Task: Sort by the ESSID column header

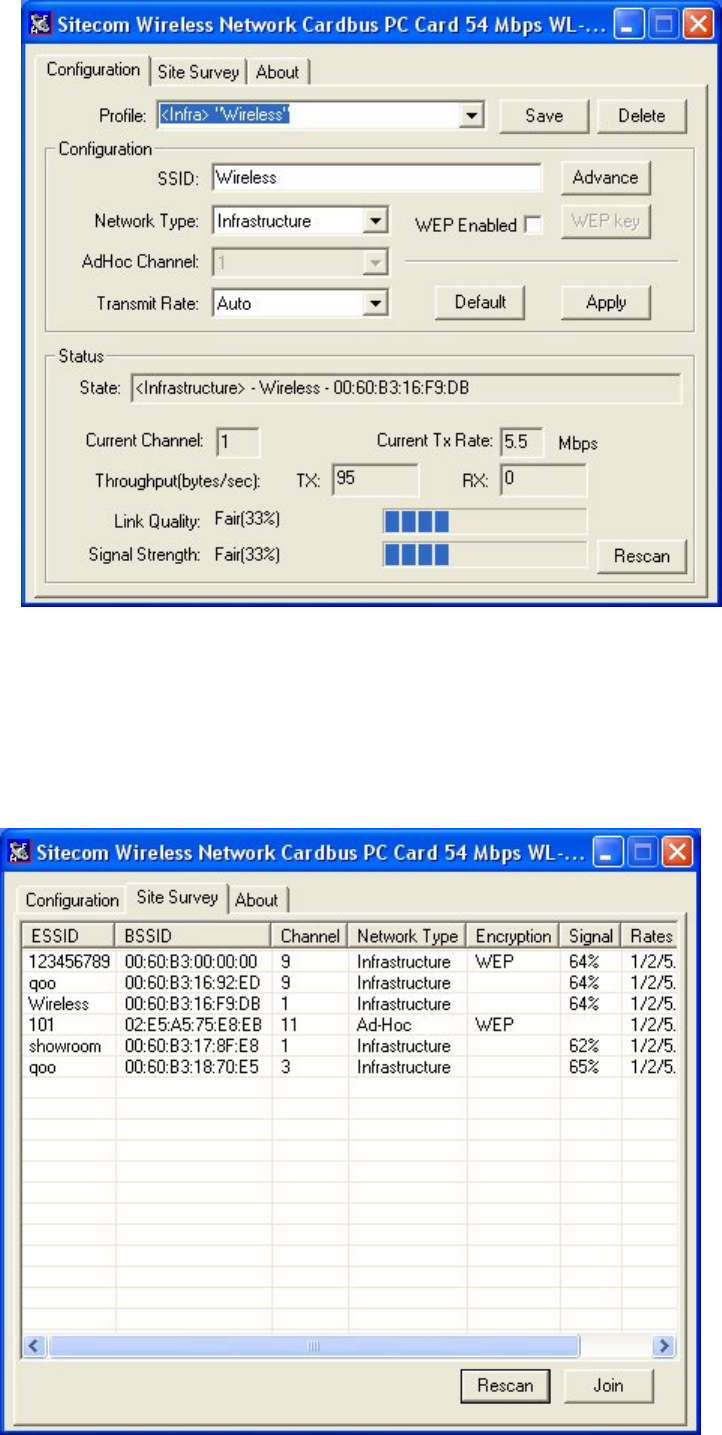Action: coord(69,937)
